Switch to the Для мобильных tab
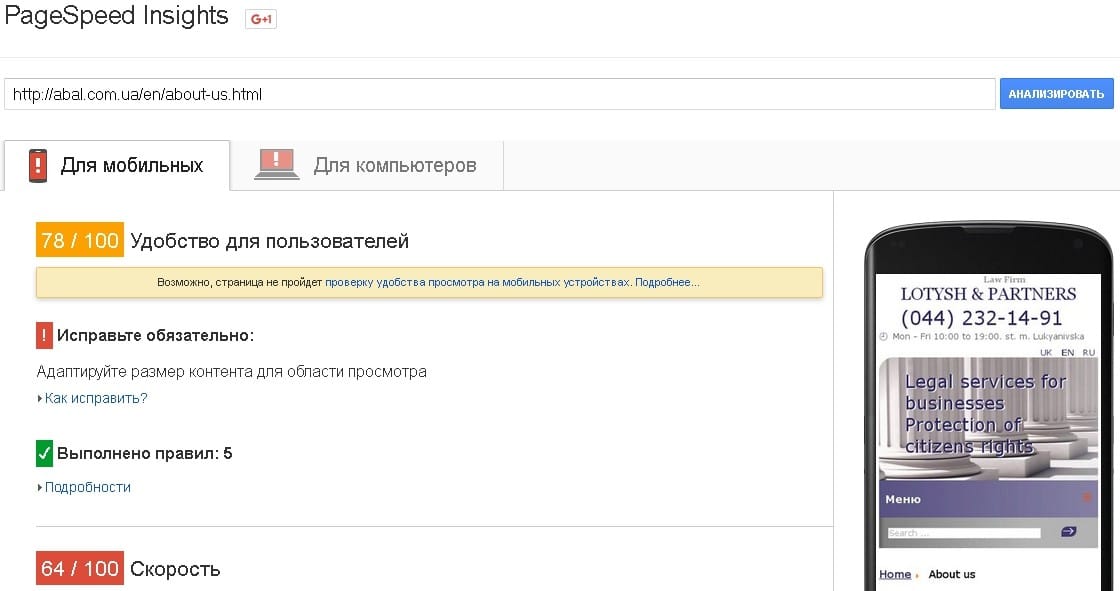The image size is (1120, 591). click(x=116, y=166)
